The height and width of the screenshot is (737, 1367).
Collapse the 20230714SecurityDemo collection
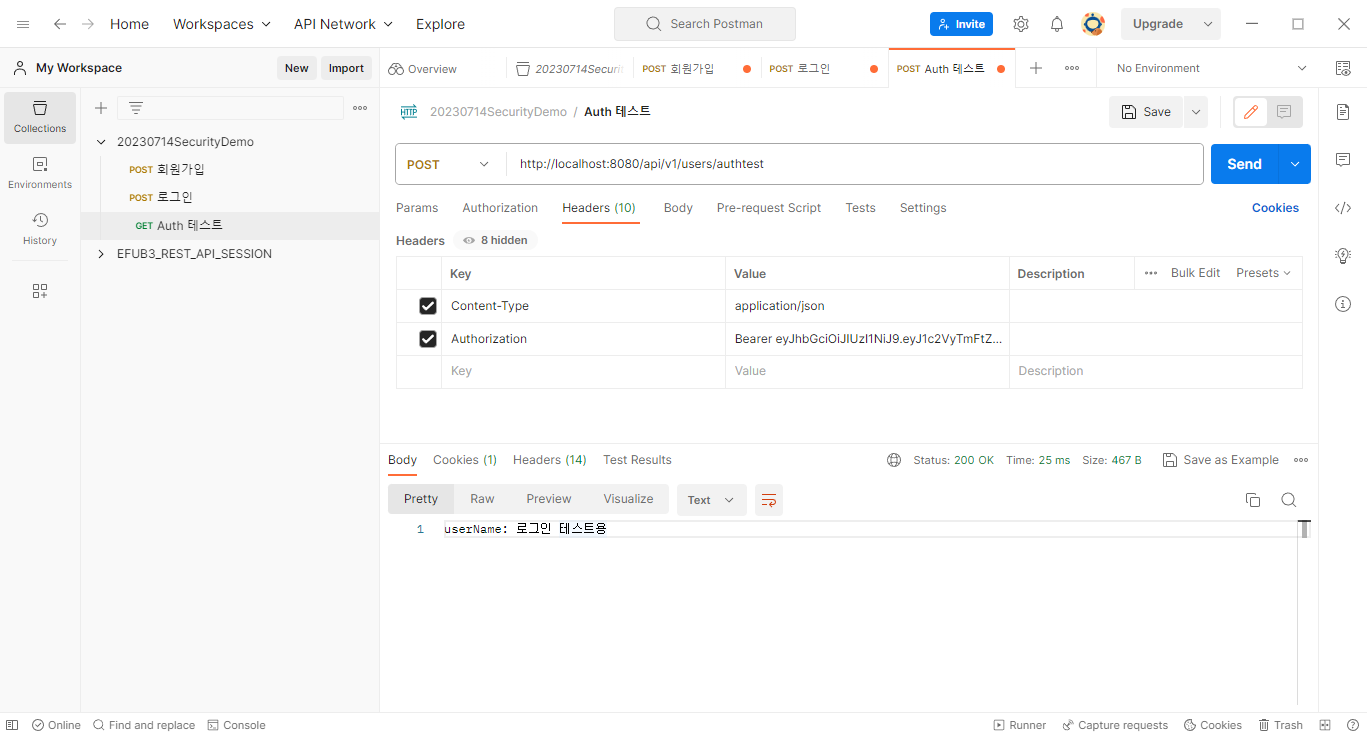point(101,142)
